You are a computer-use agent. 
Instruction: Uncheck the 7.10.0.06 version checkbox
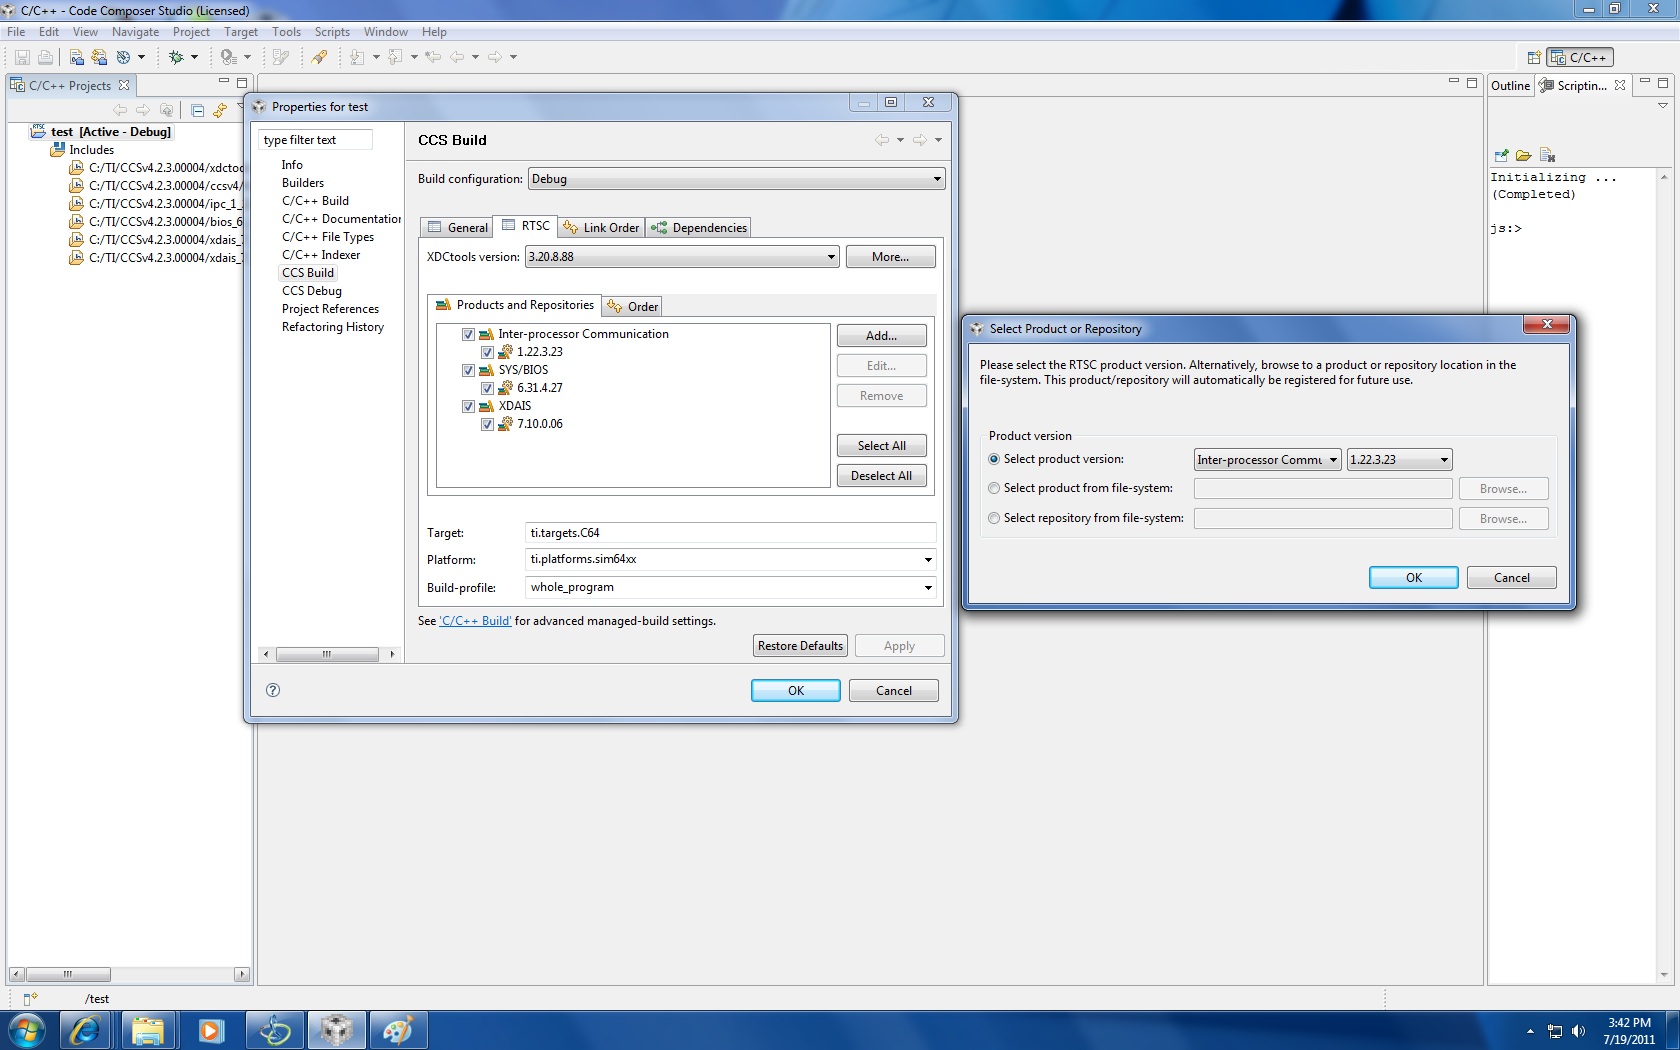click(x=487, y=424)
